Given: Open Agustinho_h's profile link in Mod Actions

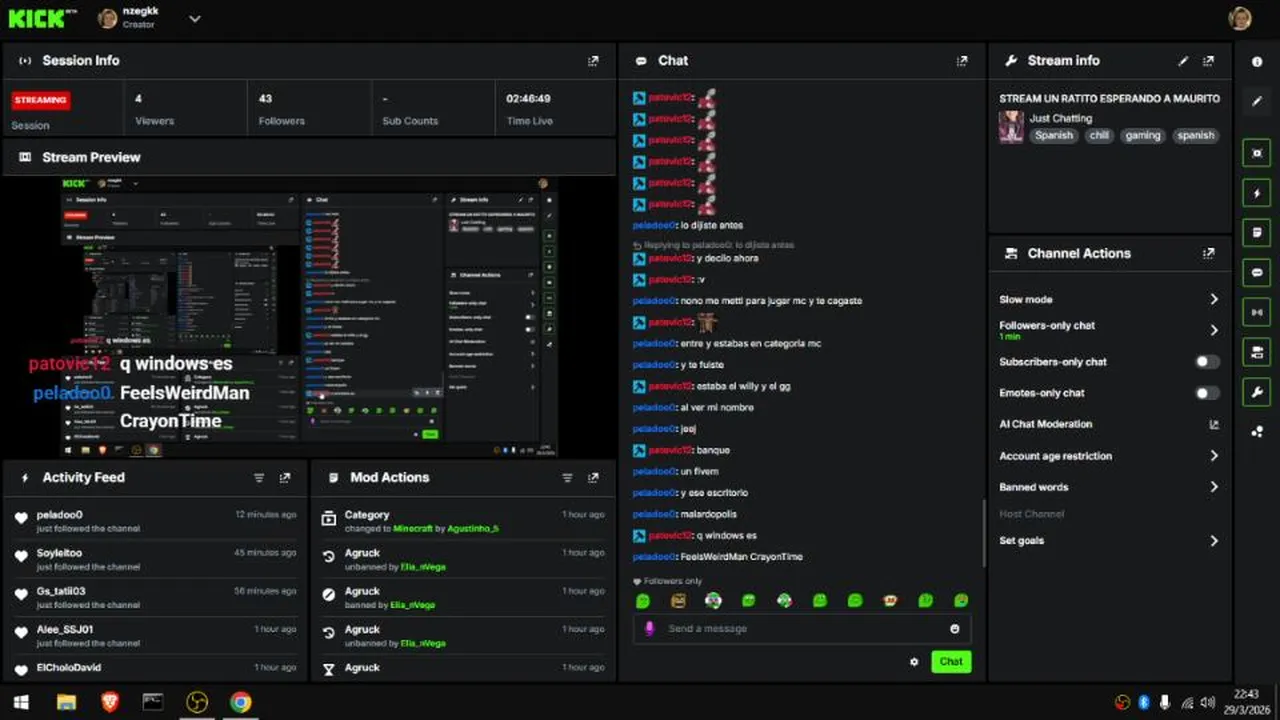Looking at the screenshot, I should pyautogui.click(x=473, y=528).
